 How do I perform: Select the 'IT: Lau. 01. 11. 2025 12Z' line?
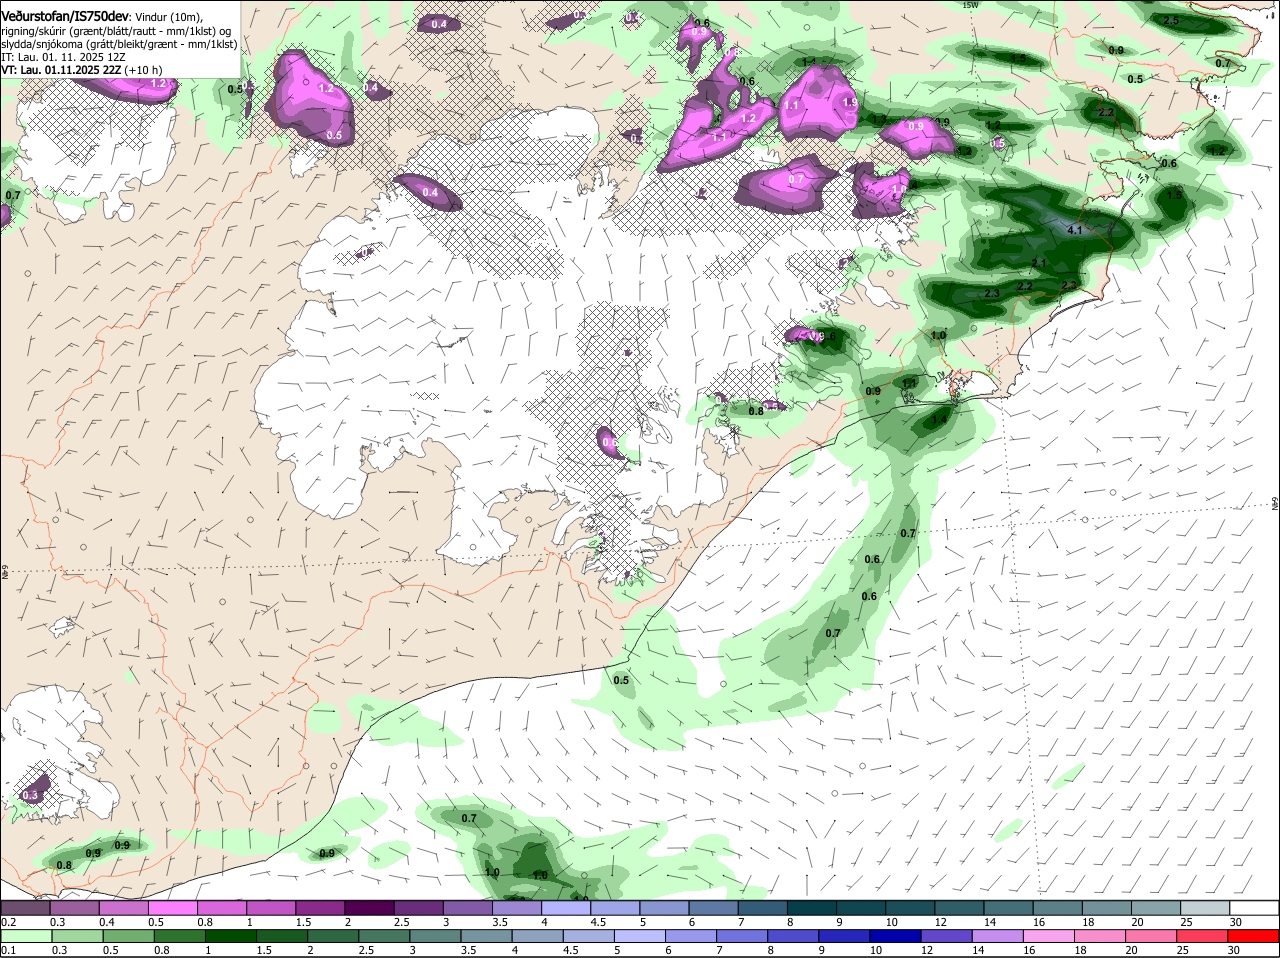[63, 57]
